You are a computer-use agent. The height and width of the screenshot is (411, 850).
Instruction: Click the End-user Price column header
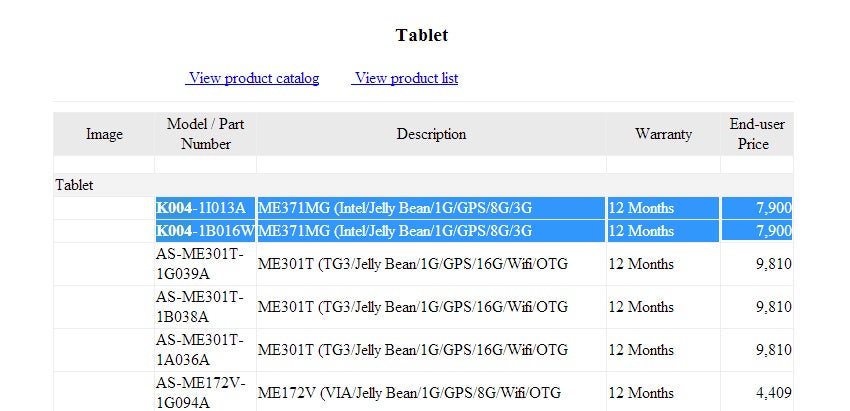pos(756,134)
